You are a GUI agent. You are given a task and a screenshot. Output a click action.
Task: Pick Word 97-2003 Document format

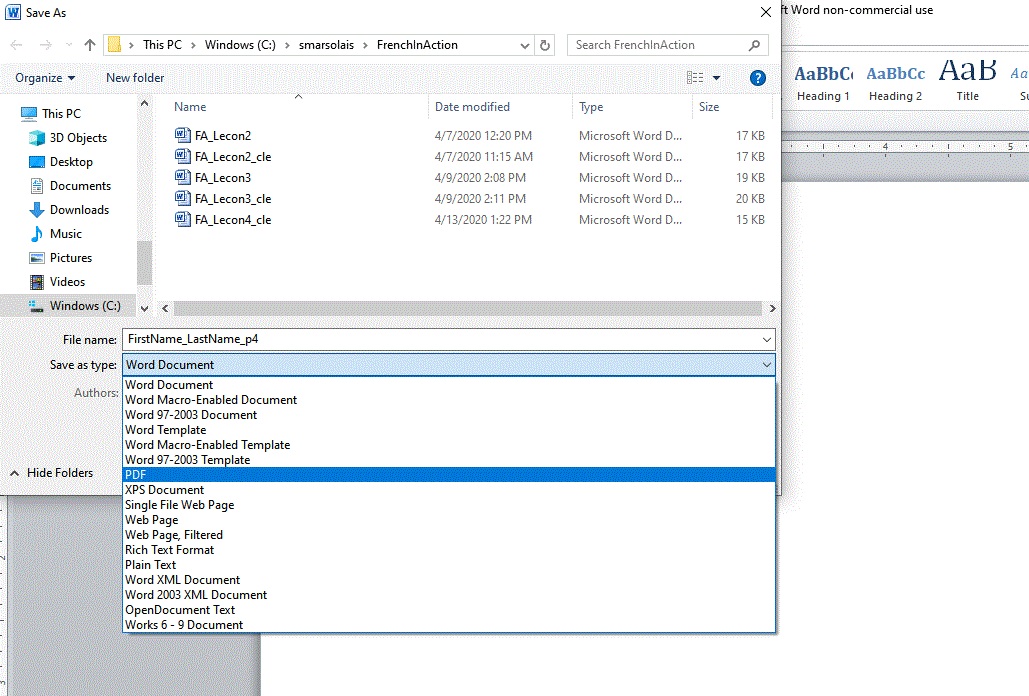(x=449, y=415)
